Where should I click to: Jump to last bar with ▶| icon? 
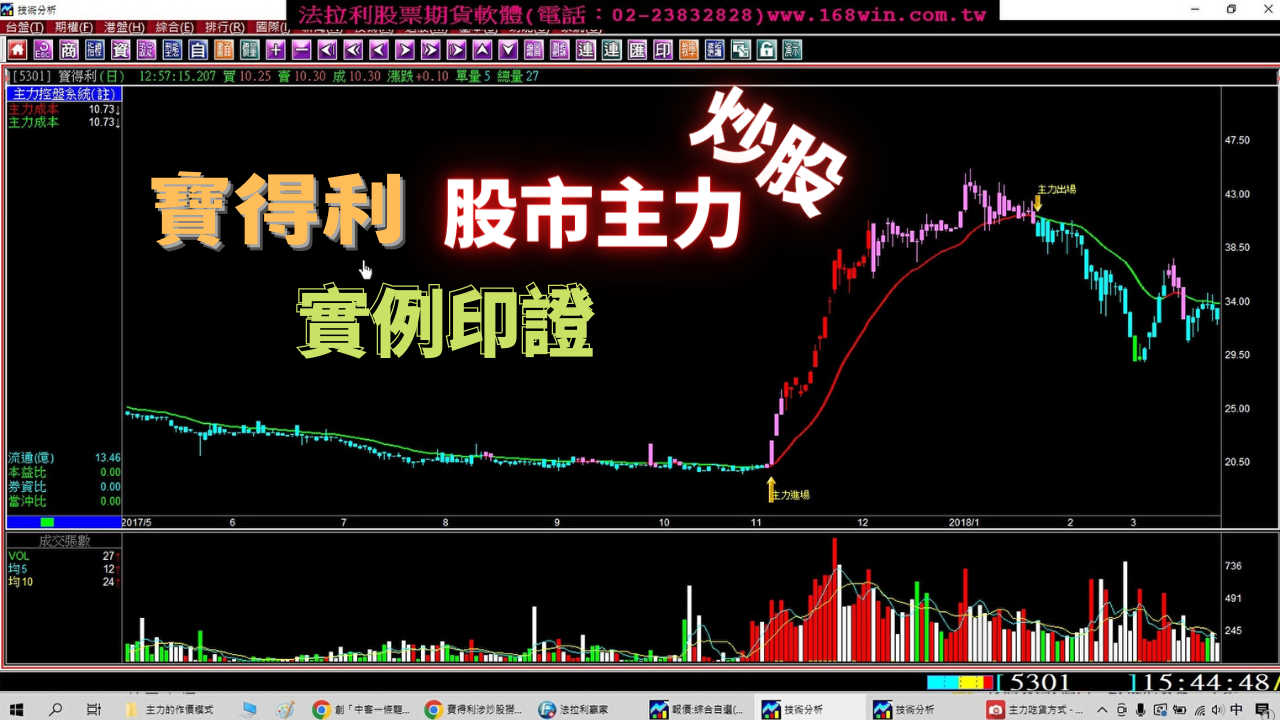pyautogui.click(x=456, y=50)
